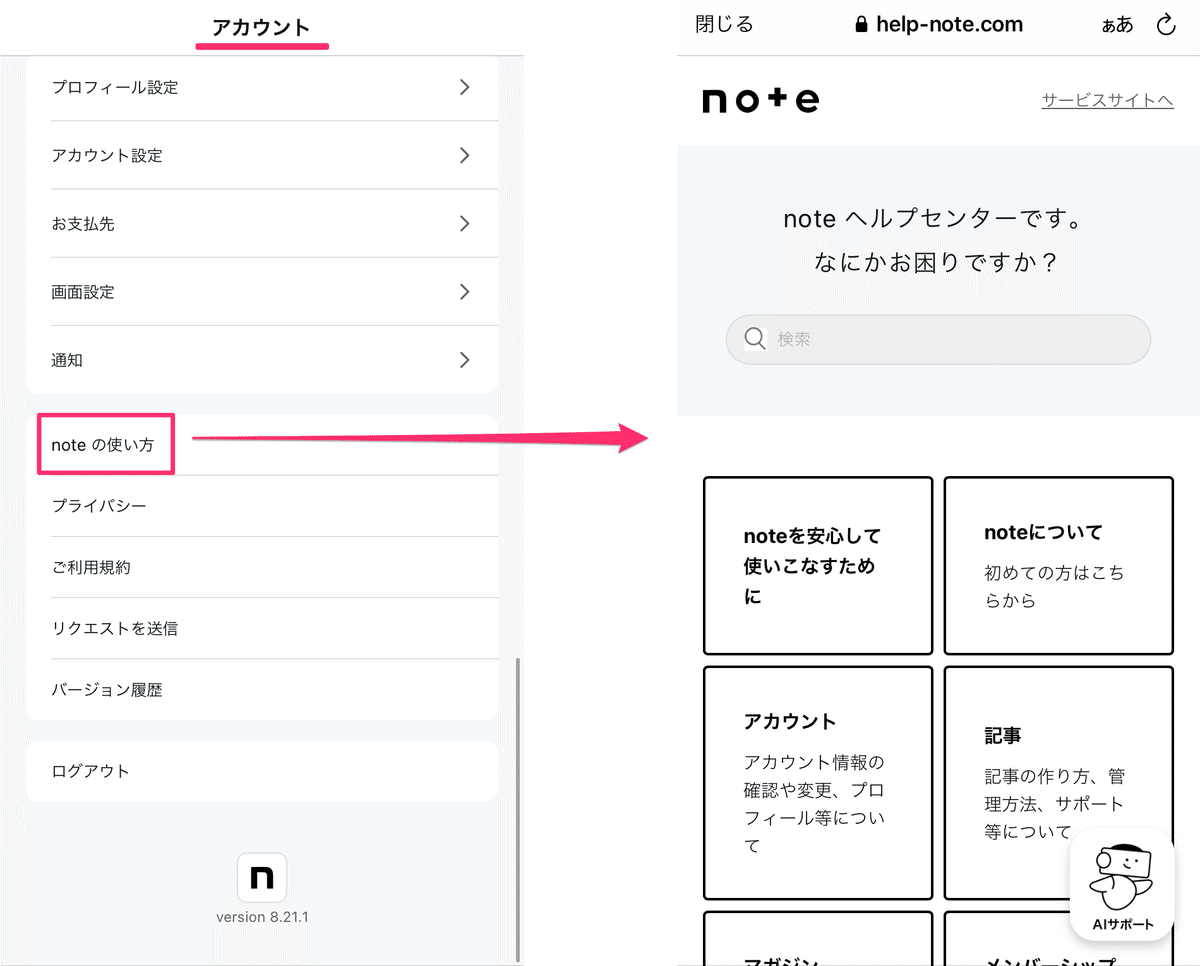Screen dimensions: 1200x966
Task: Click magnifier icon in search box
Action: [756, 339]
